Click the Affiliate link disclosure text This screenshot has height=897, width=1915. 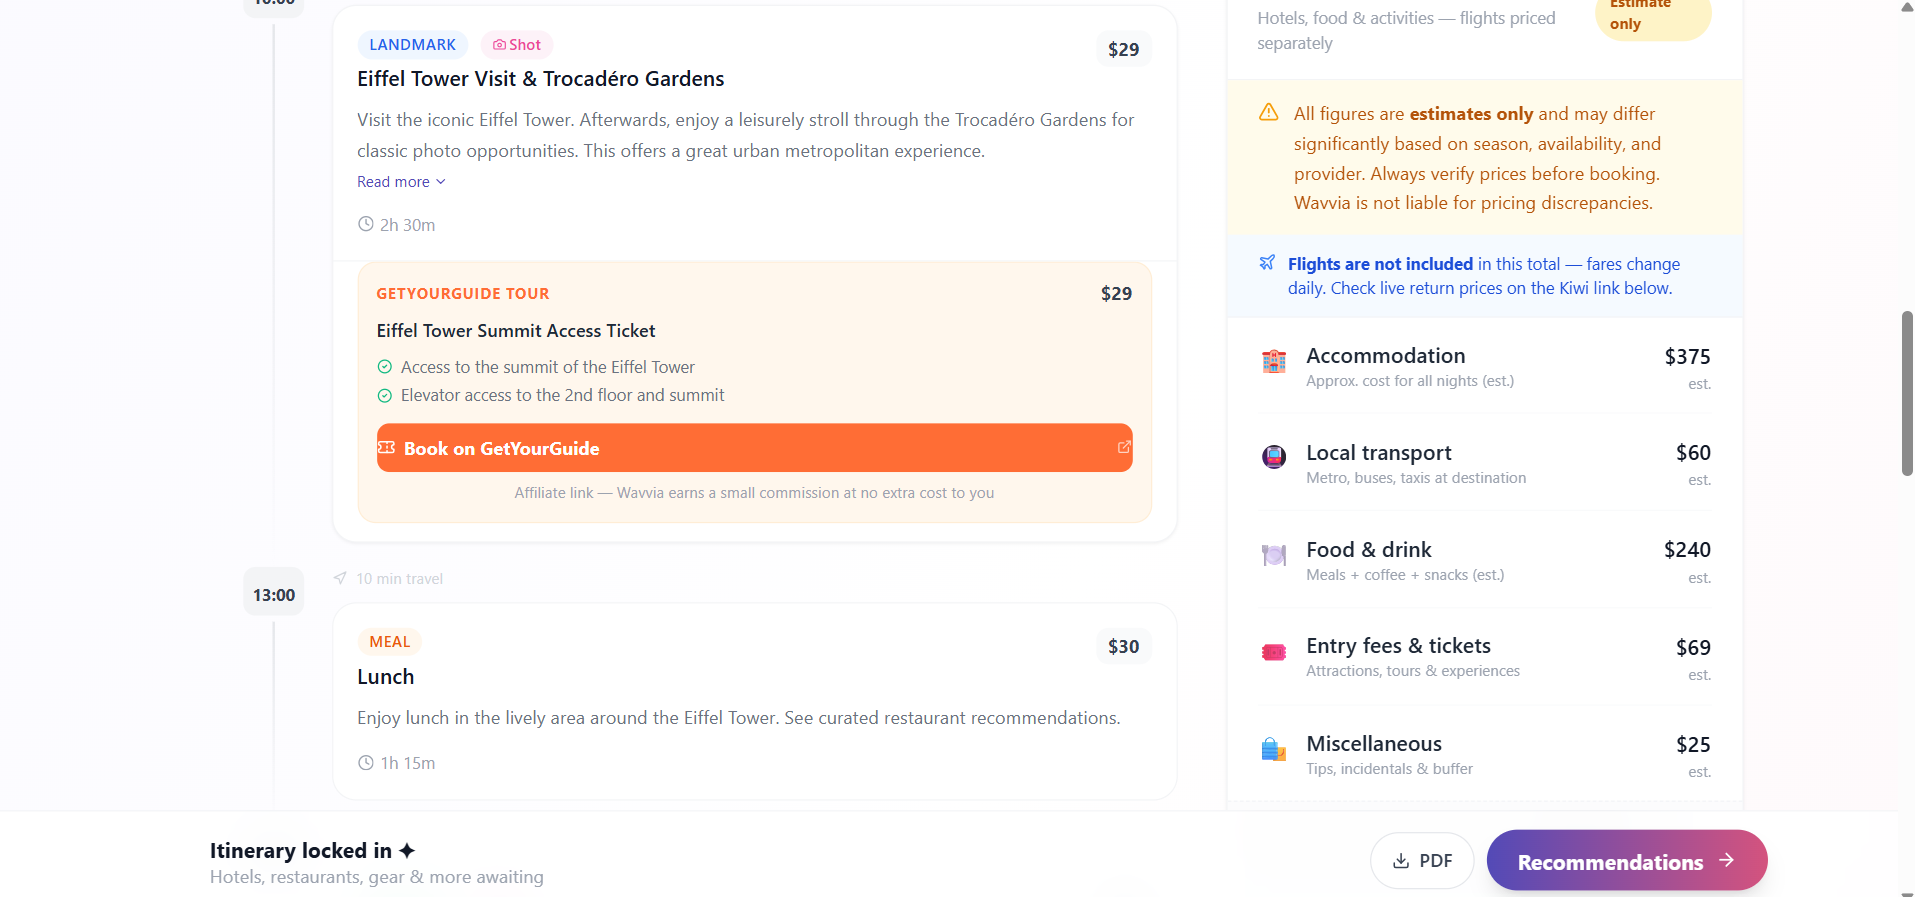(754, 493)
